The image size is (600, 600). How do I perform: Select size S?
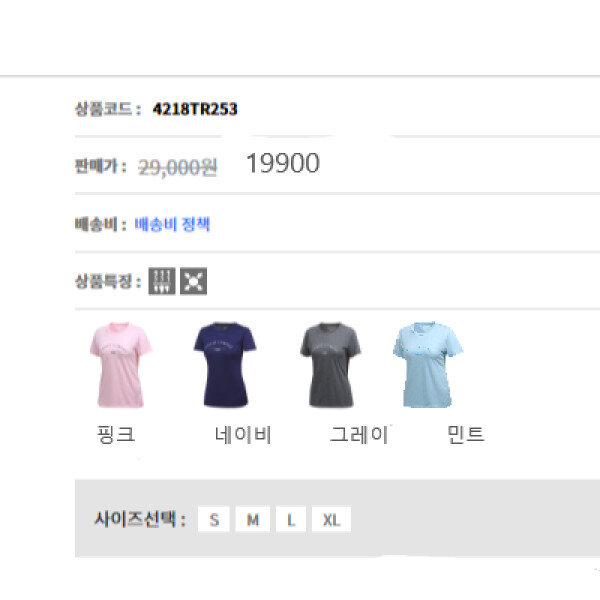pyautogui.click(x=214, y=519)
